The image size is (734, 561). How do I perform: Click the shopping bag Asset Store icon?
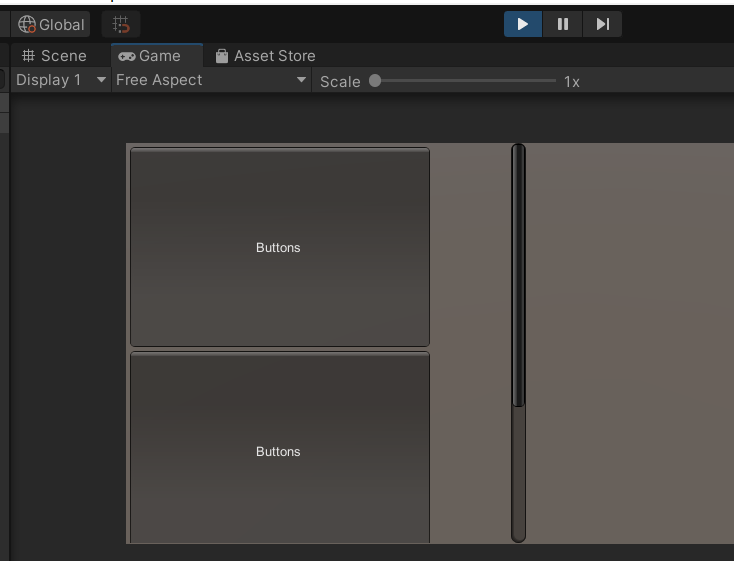coord(222,56)
